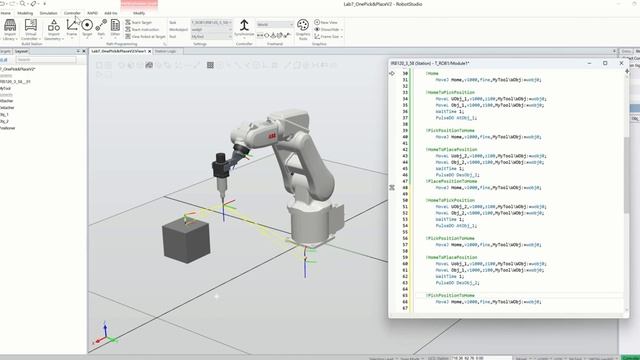Viewport: 640px width, 360px height.
Task: Select Obj_2 in the layout tree
Action: tap(4, 121)
